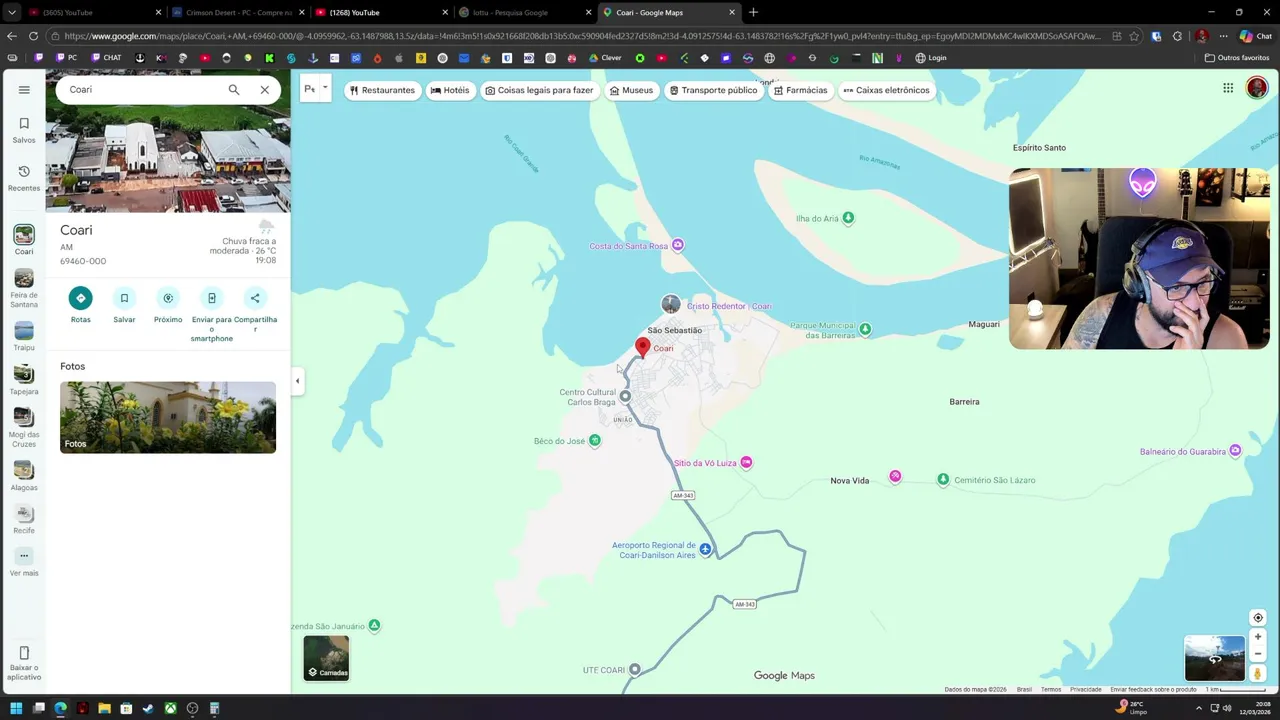
Task: Open Outros favoritos bookmarks folder
Action: tap(1236, 58)
